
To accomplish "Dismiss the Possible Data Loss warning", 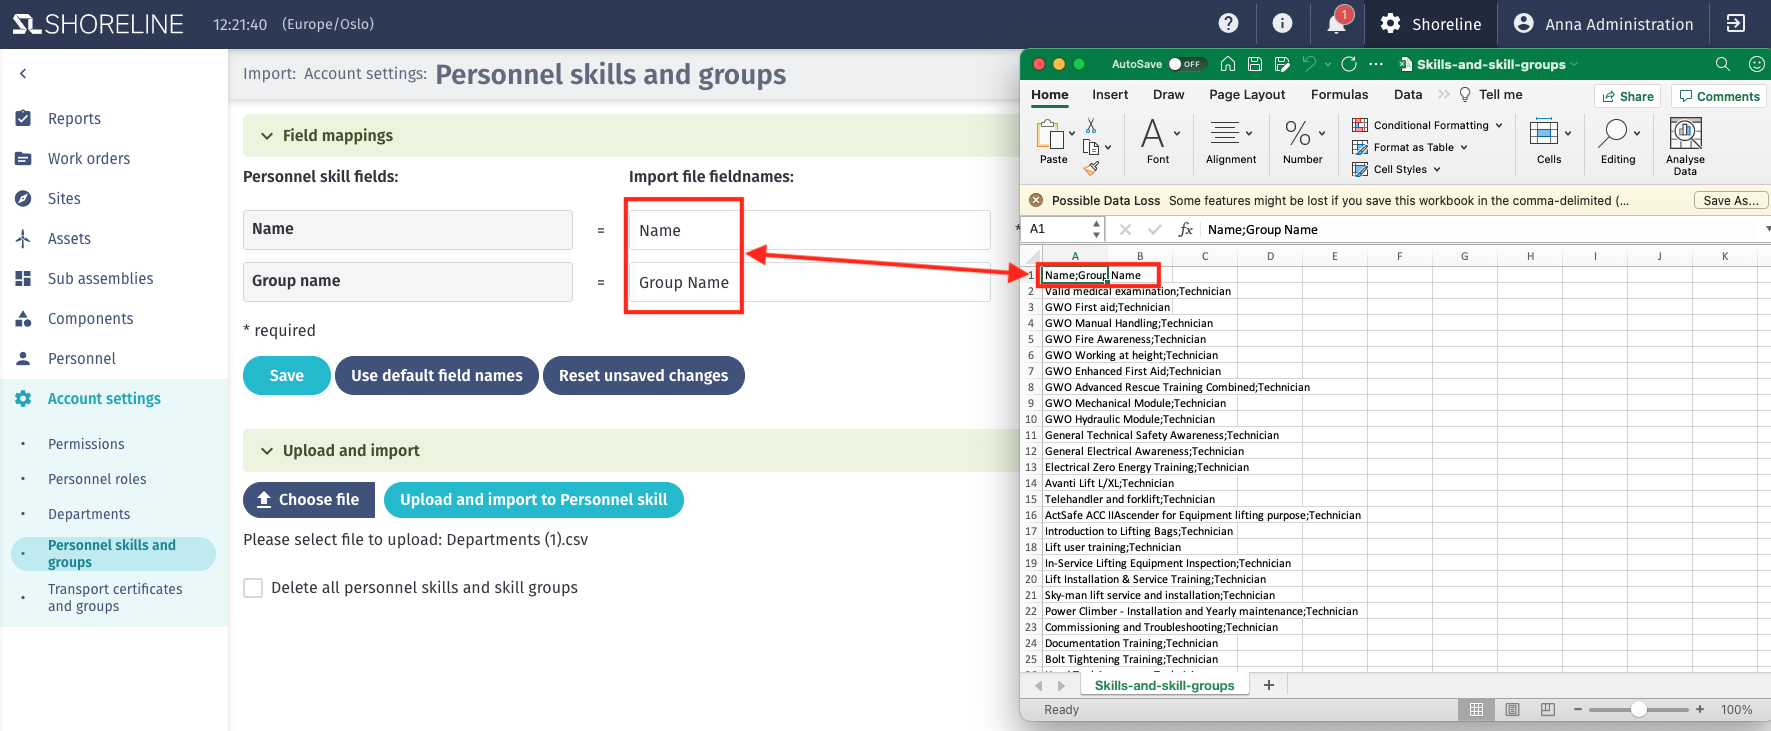I will (1036, 200).
